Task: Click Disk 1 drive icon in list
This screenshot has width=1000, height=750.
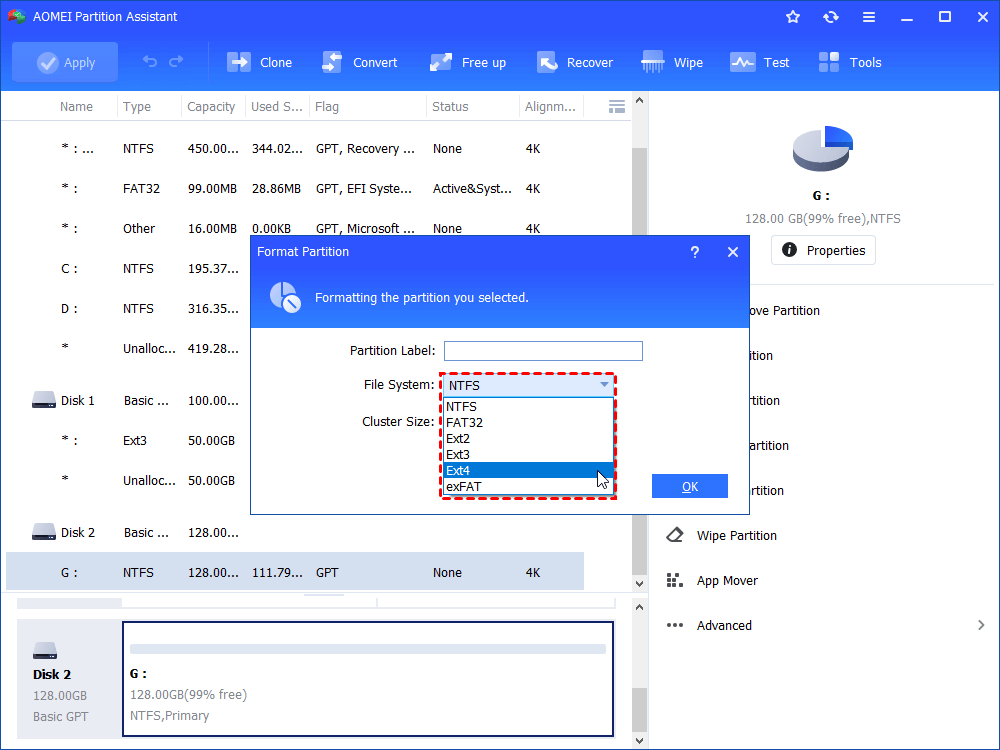Action: click(x=44, y=400)
